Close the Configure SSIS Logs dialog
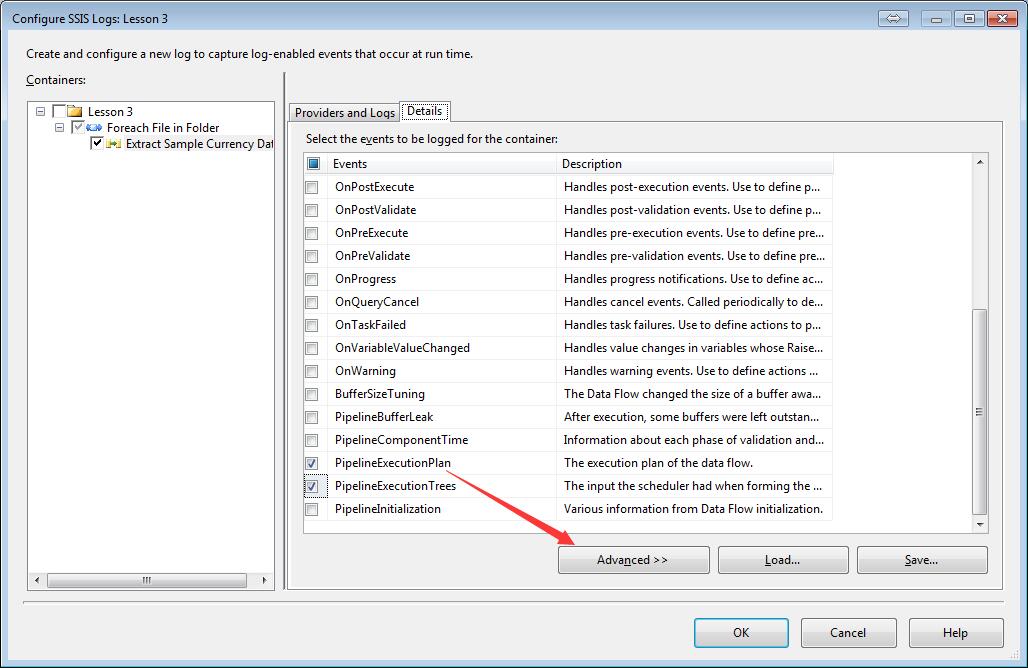Viewport: 1028px width, 668px height. pos(1002,18)
